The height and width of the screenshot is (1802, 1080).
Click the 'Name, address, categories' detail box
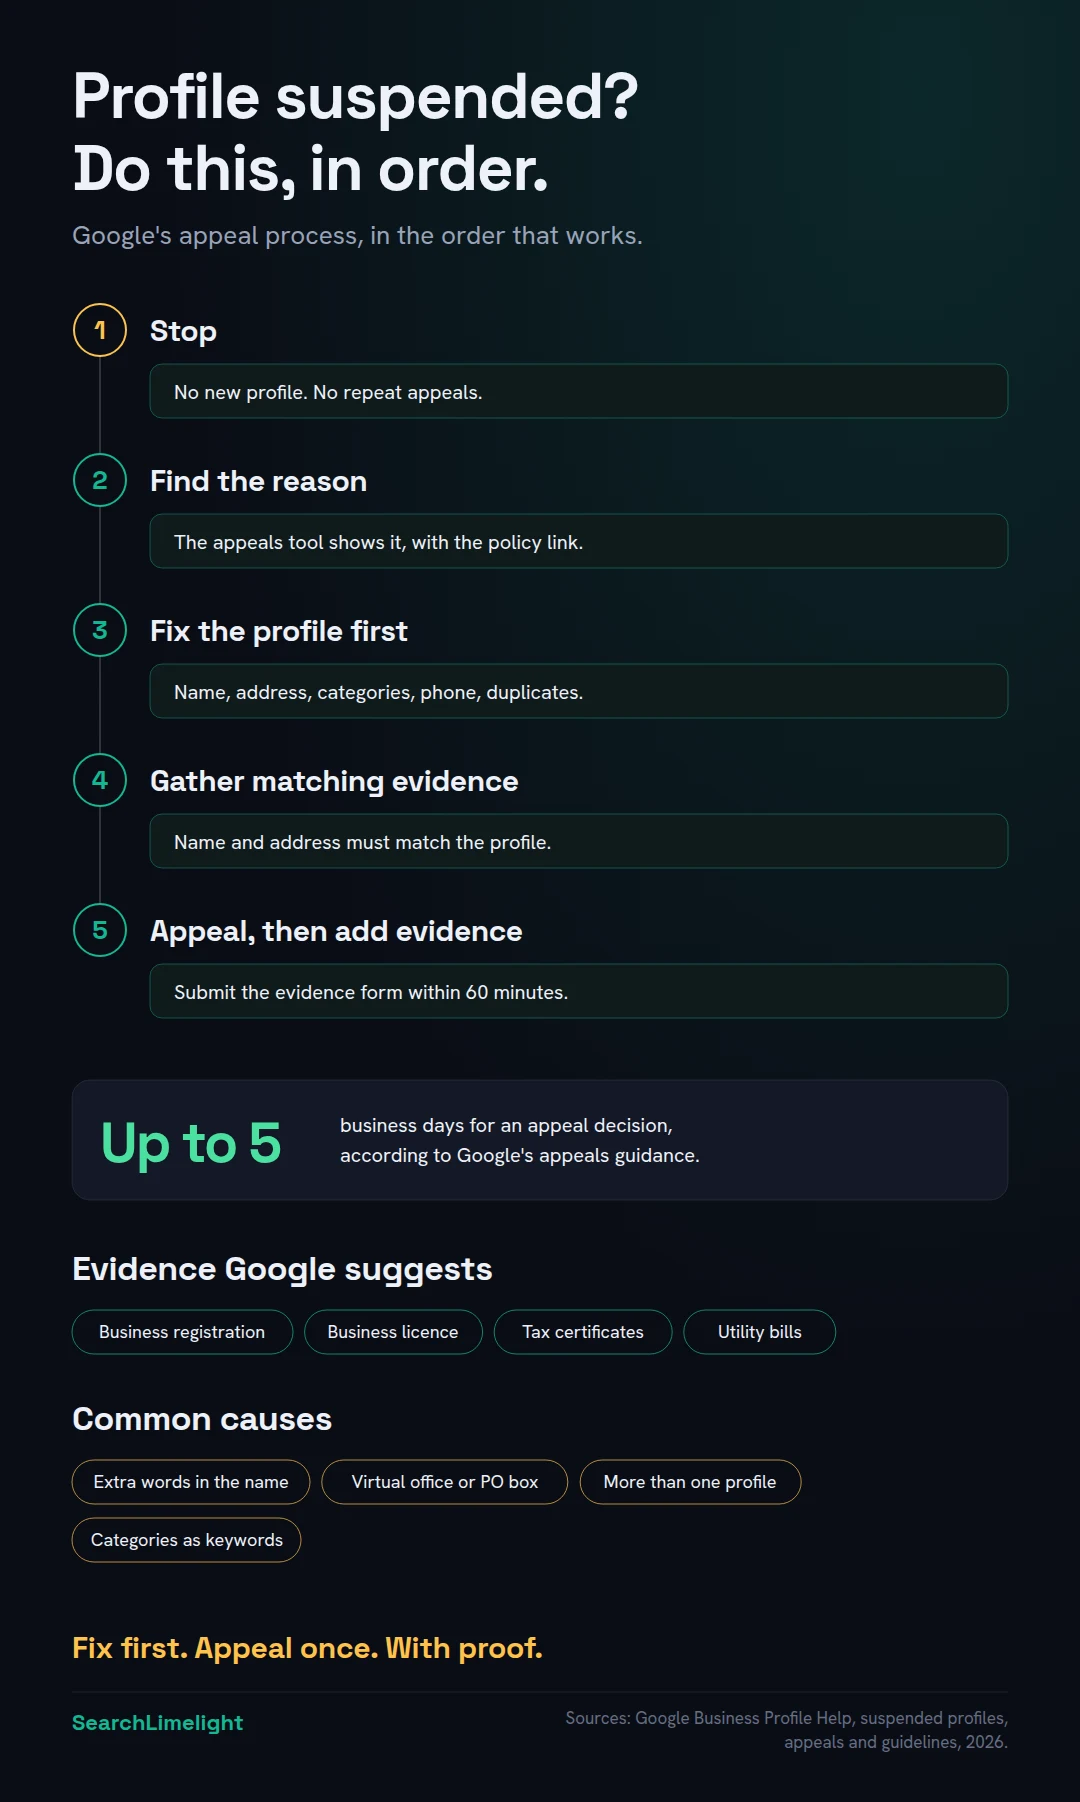579,691
